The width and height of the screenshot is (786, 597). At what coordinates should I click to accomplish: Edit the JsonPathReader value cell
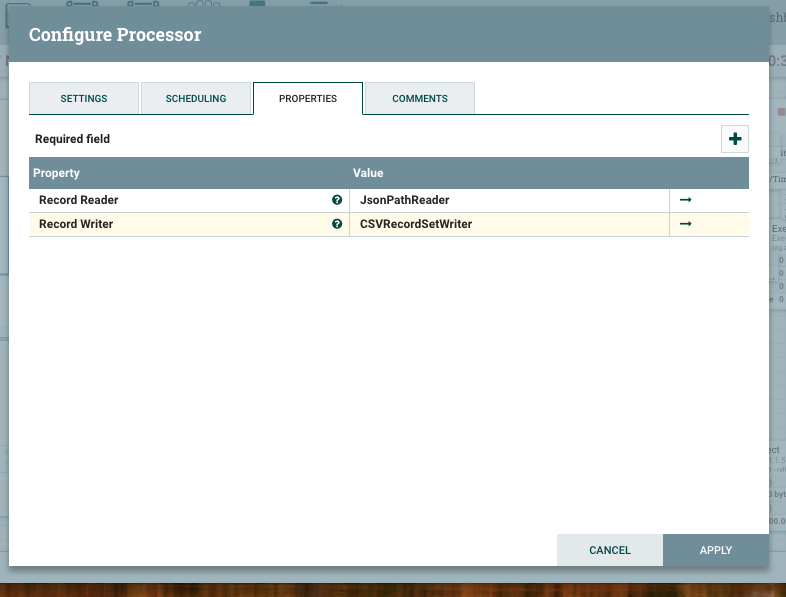point(509,200)
